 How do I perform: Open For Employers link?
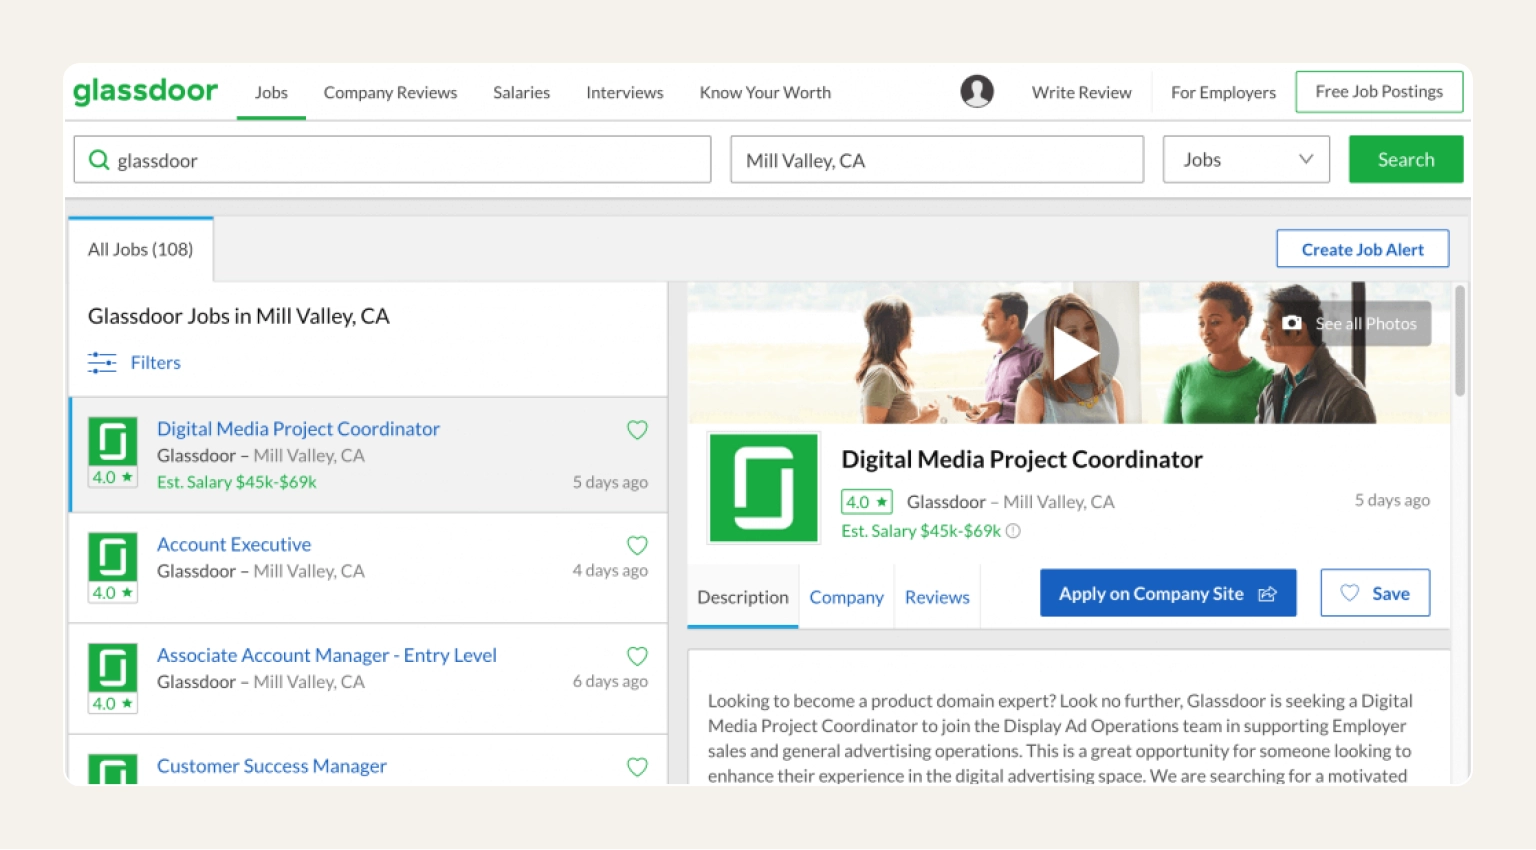pyautogui.click(x=1223, y=92)
